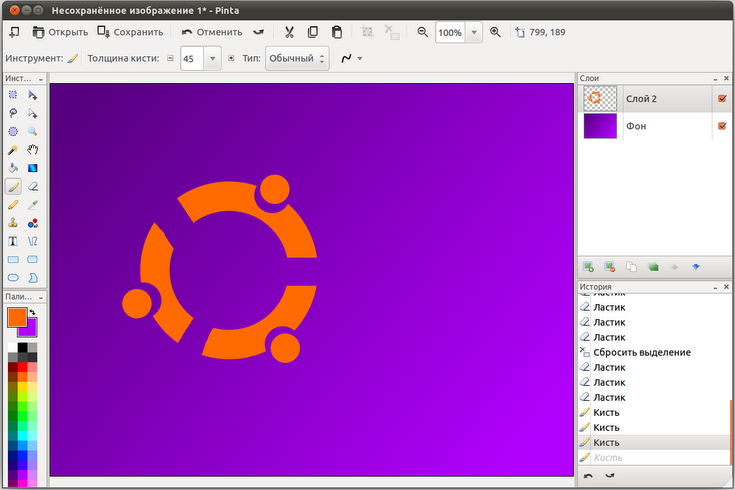This screenshot has width=735, height=490.
Task: Select the Paintbrush tool in toolbox
Action: tap(14, 186)
